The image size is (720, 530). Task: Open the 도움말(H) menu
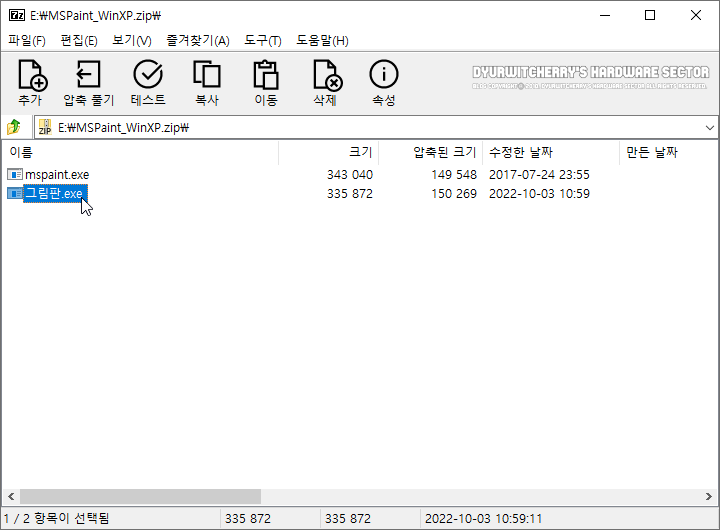tap(322, 41)
